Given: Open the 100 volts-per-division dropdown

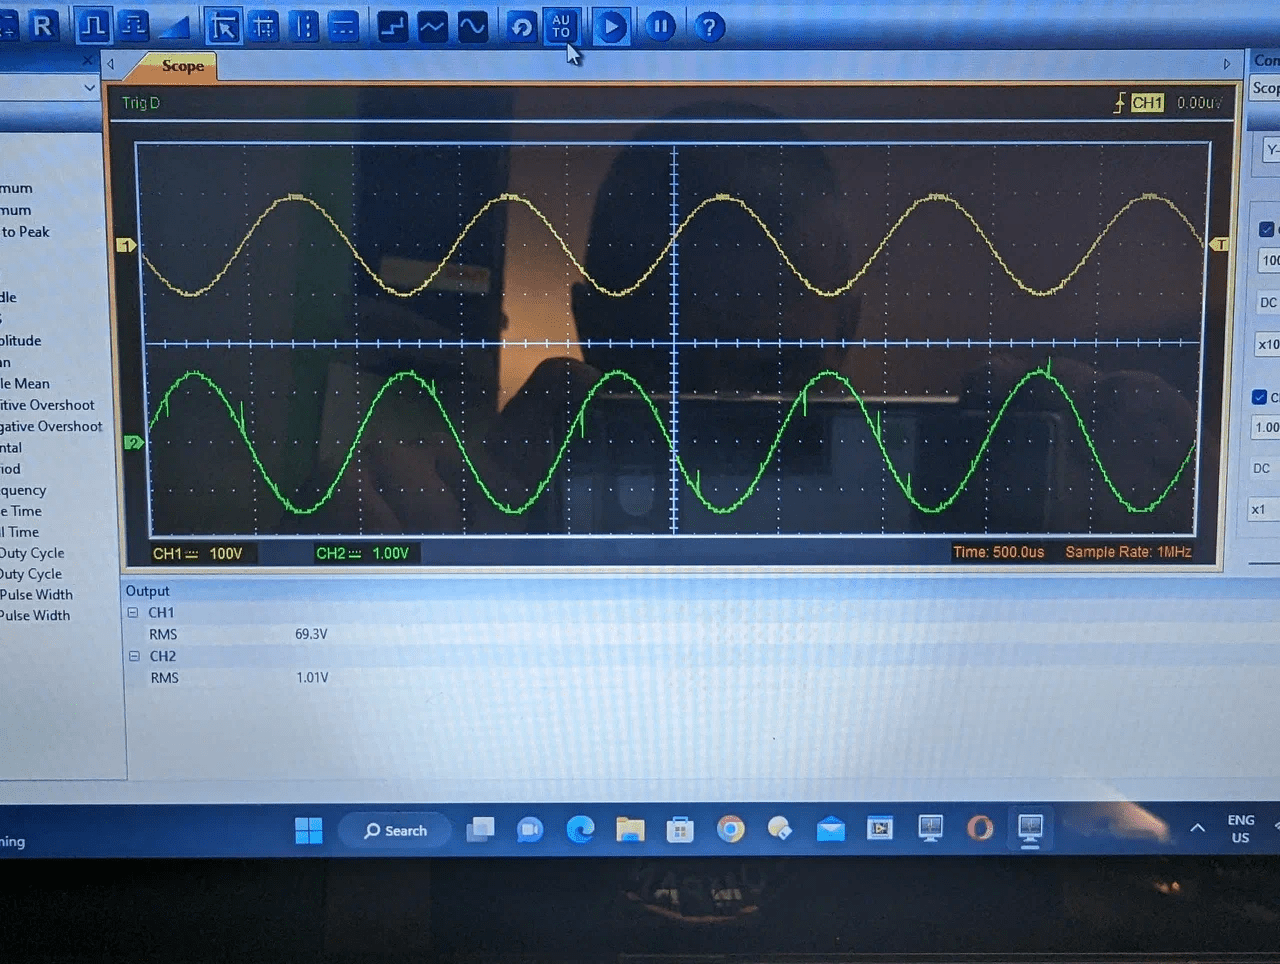Looking at the screenshot, I should [1269, 261].
